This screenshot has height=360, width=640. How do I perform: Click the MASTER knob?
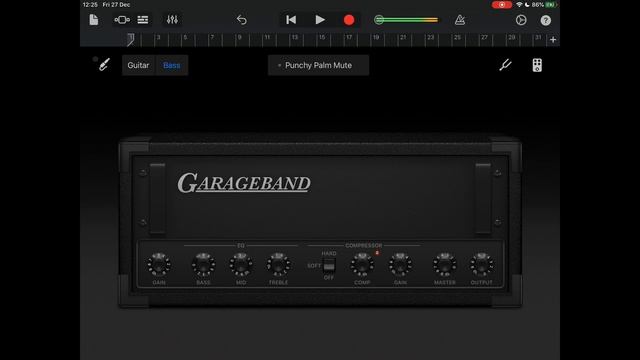[444, 264]
